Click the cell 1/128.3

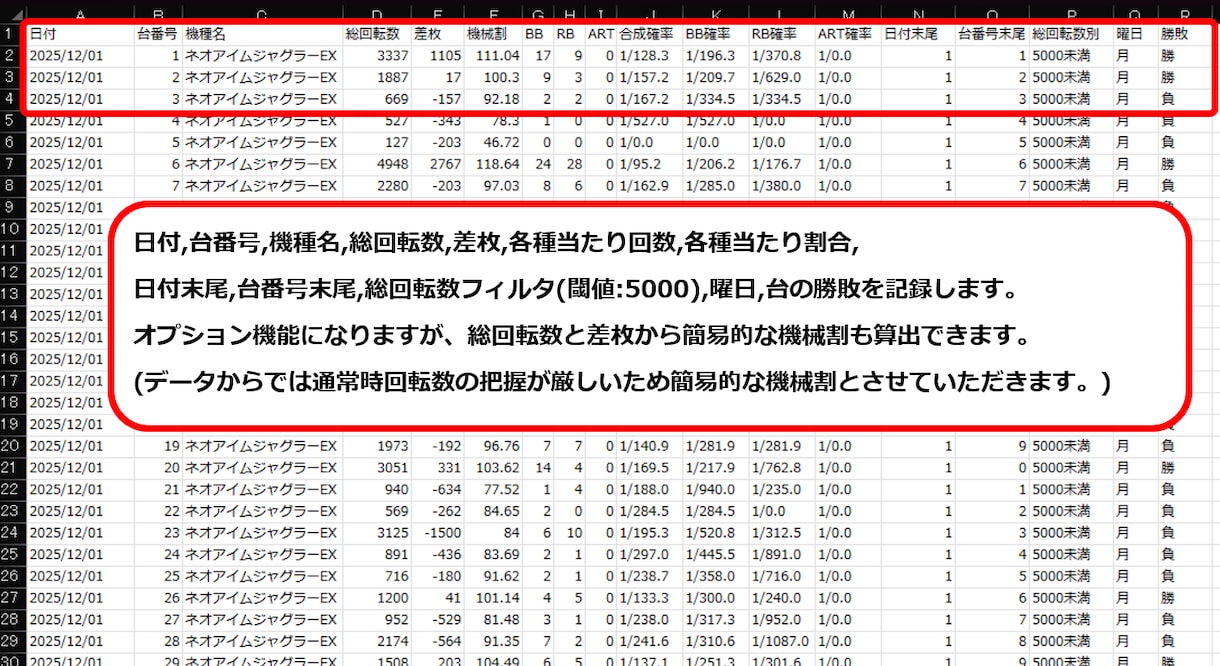tap(649, 55)
